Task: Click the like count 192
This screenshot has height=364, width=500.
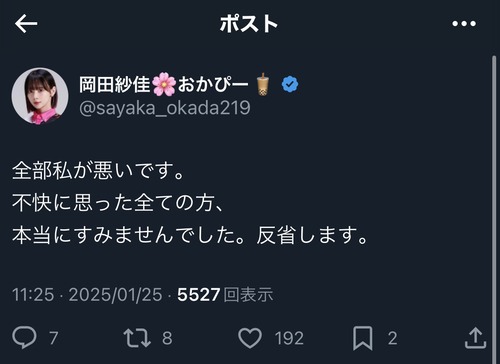Action: pos(289,338)
